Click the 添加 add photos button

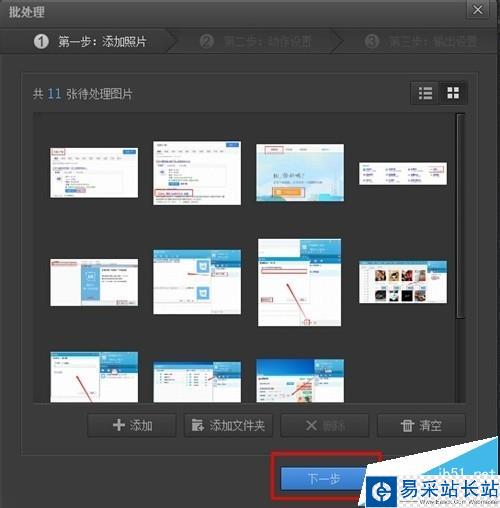click(132, 425)
